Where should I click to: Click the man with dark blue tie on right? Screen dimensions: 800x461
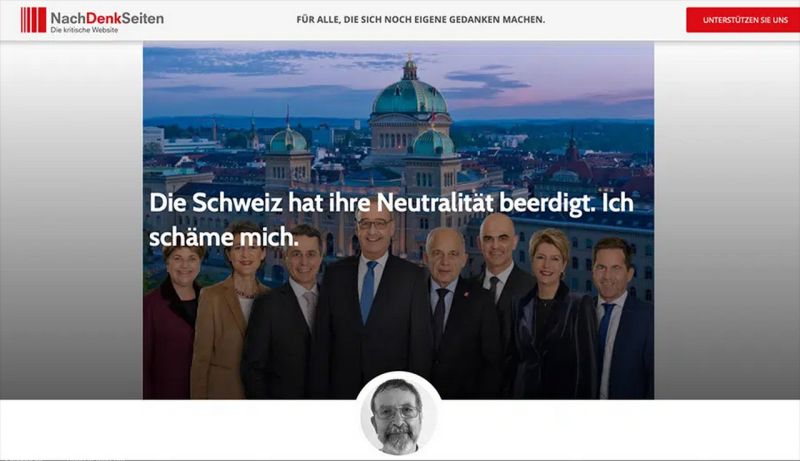pyautogui.click(x=621, y=319)
